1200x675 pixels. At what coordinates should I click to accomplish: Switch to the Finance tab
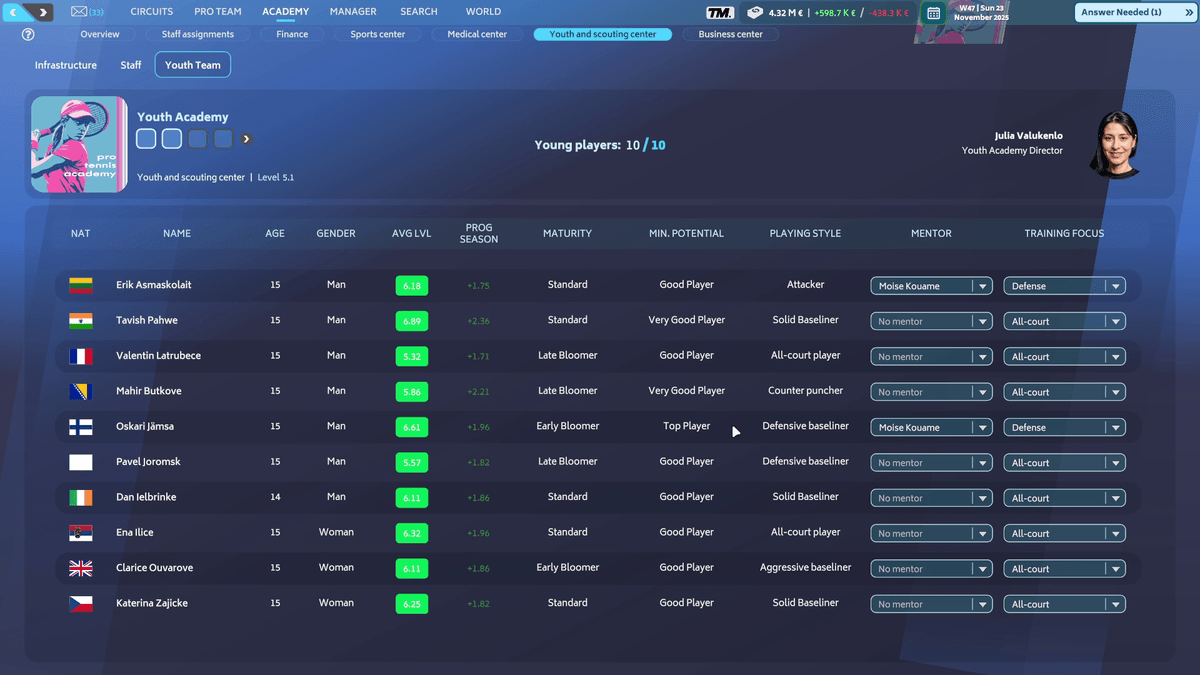coord(292,34)
